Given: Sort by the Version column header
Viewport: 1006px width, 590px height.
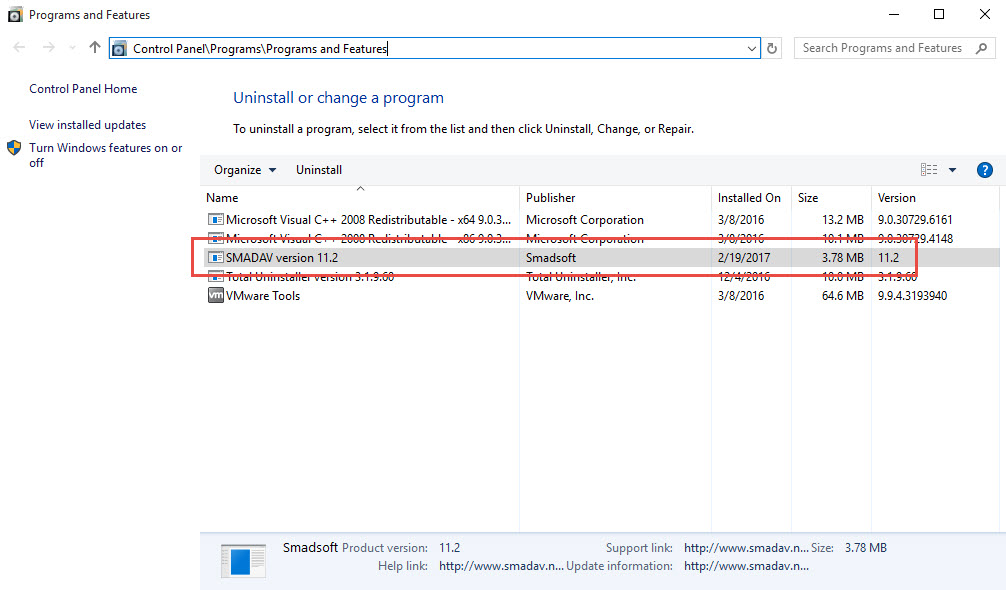Looking at the screenshot, I should 935,198.
